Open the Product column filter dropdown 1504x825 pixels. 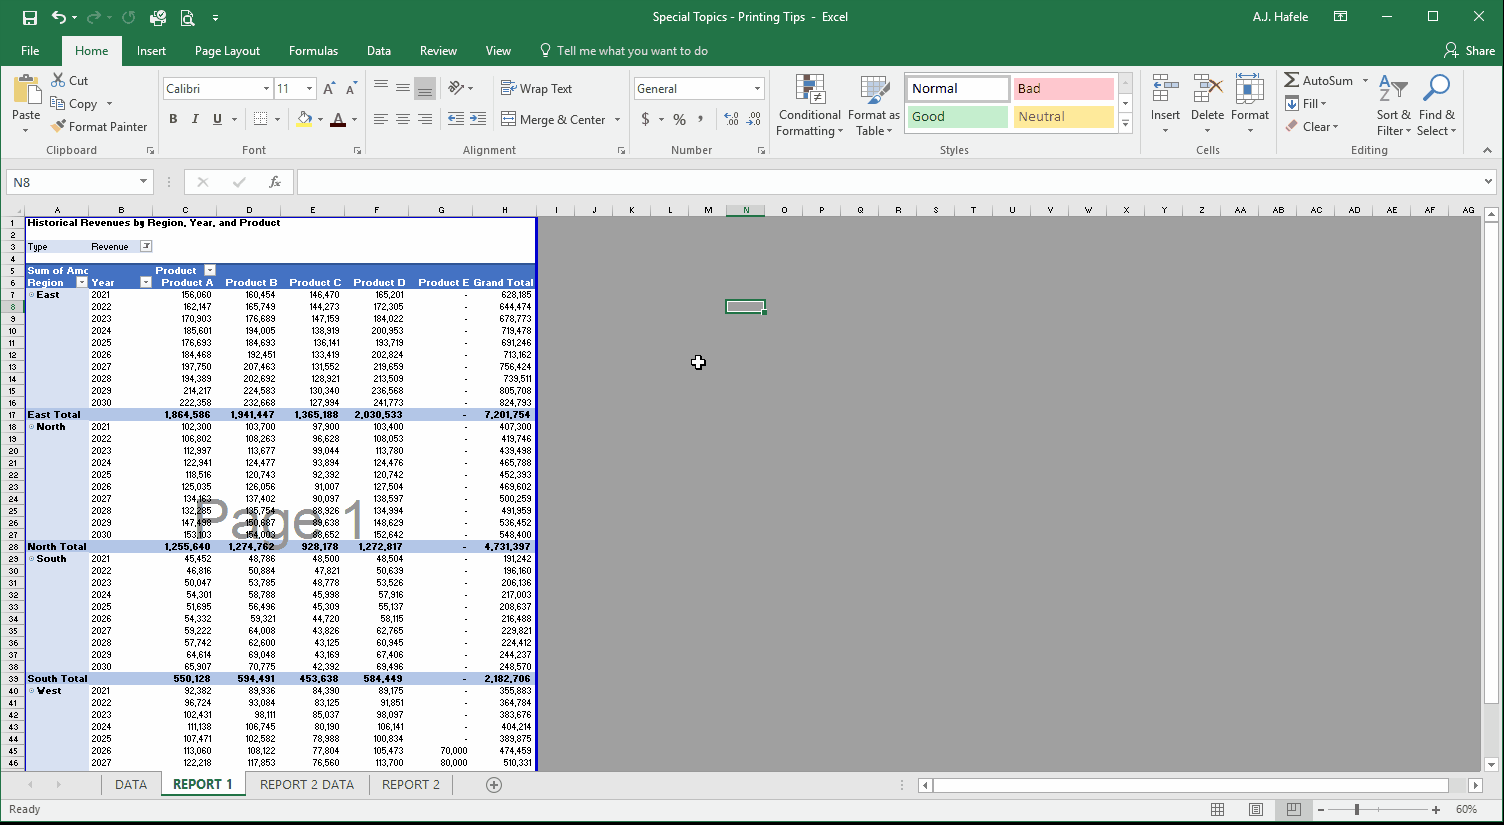(x=210, y=270)
